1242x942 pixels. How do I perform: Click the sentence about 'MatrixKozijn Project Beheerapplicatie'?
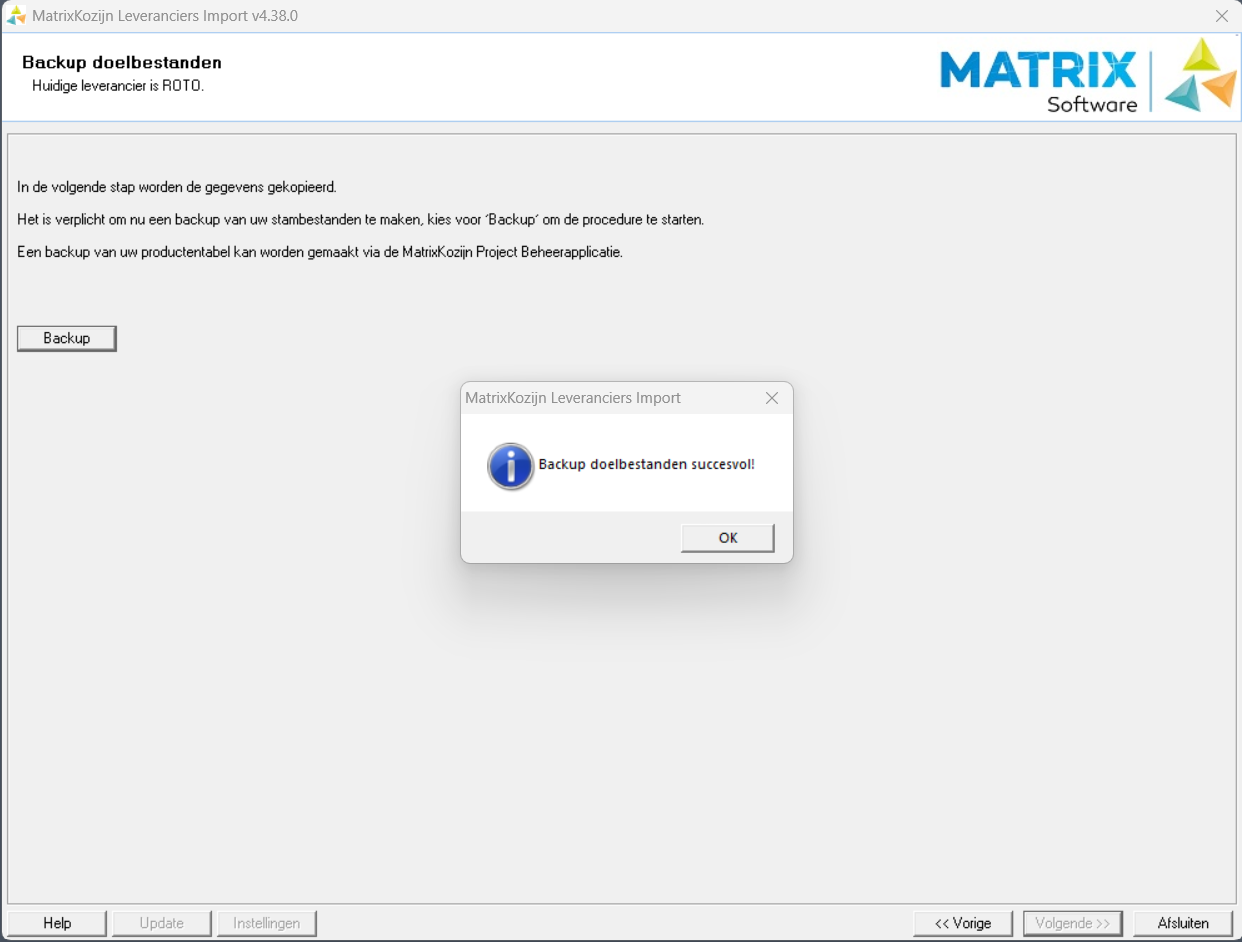(x=320, y=252)
